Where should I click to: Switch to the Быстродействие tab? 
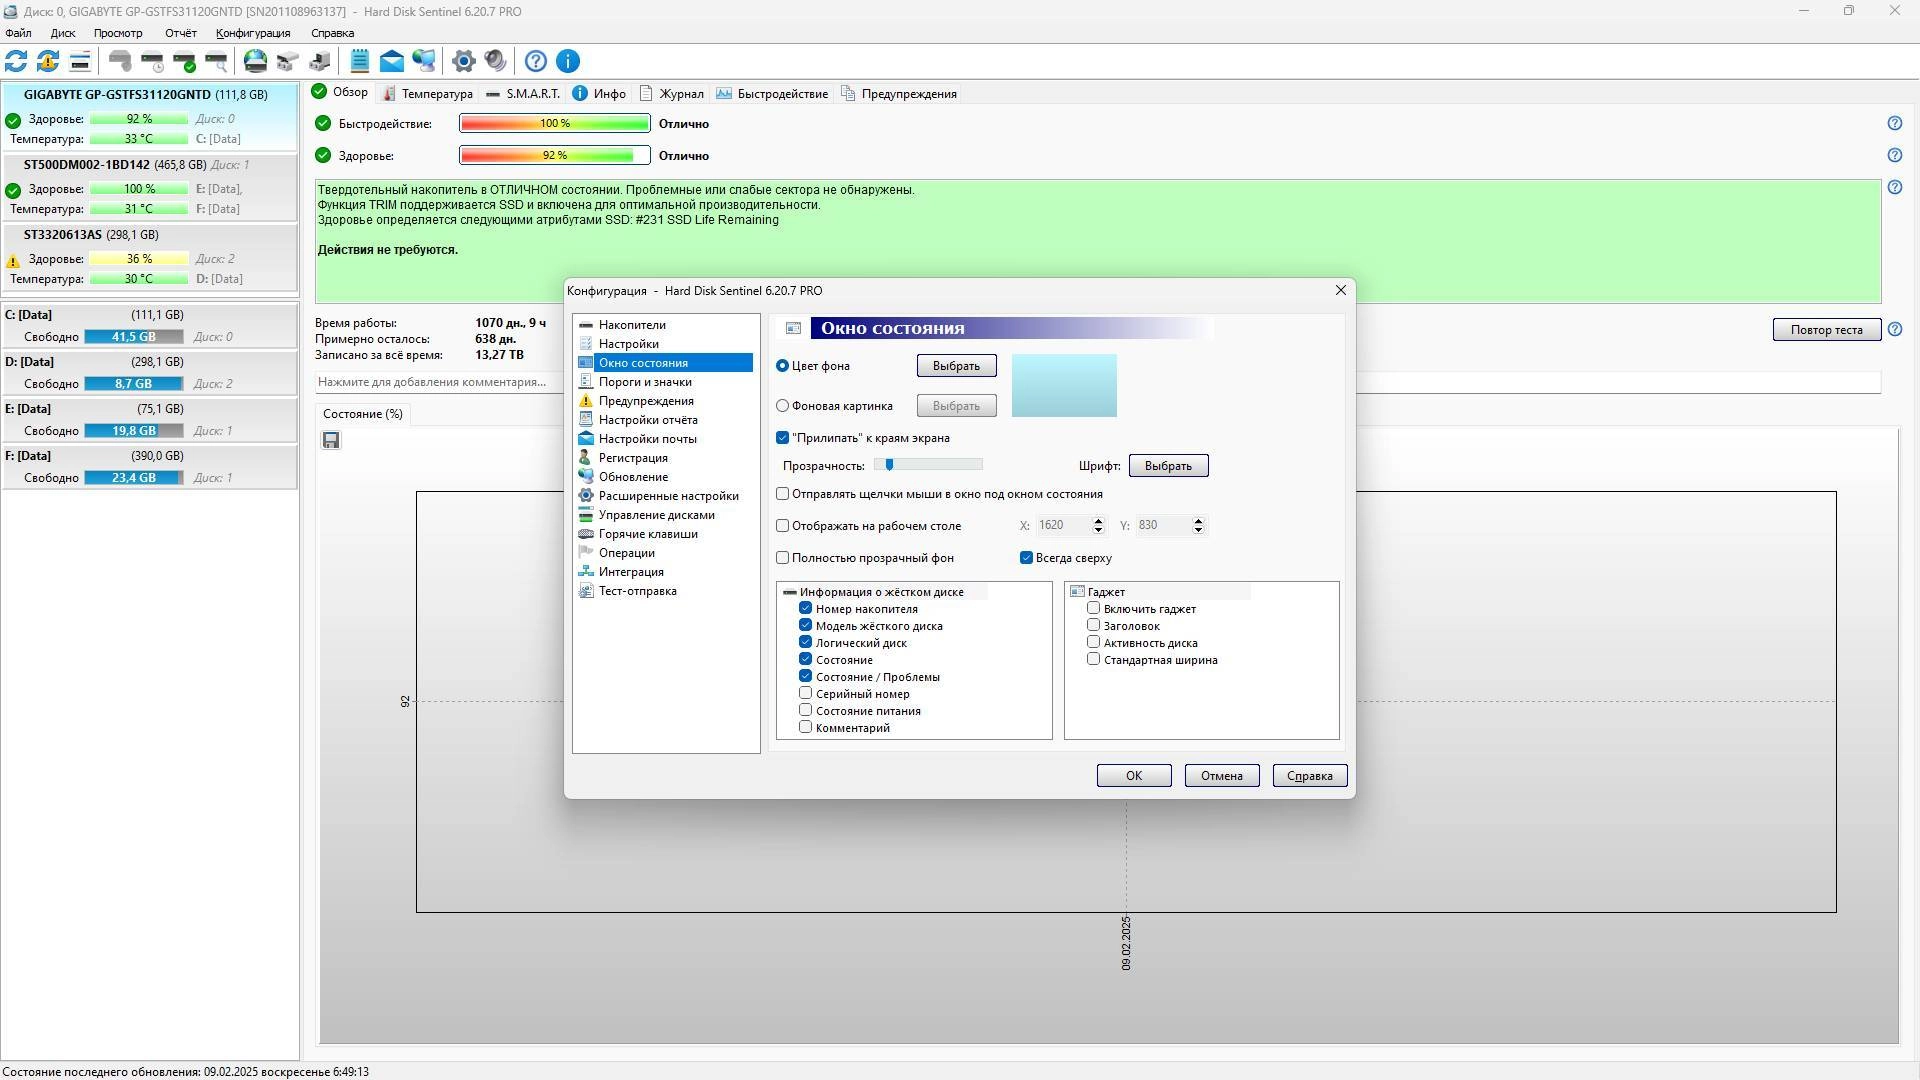(x=772, y=94)
